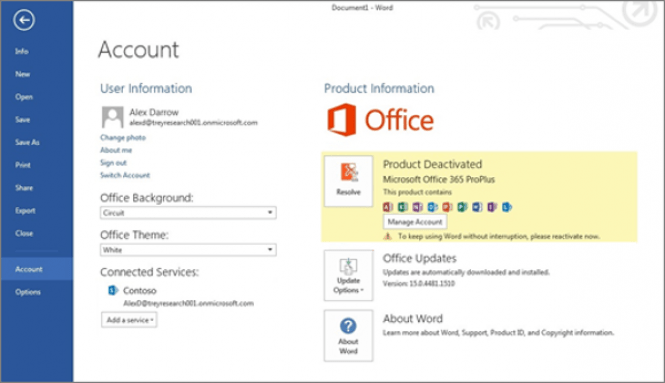
Task: Choose Save As in the sidebar
Action: coord(27,143)
